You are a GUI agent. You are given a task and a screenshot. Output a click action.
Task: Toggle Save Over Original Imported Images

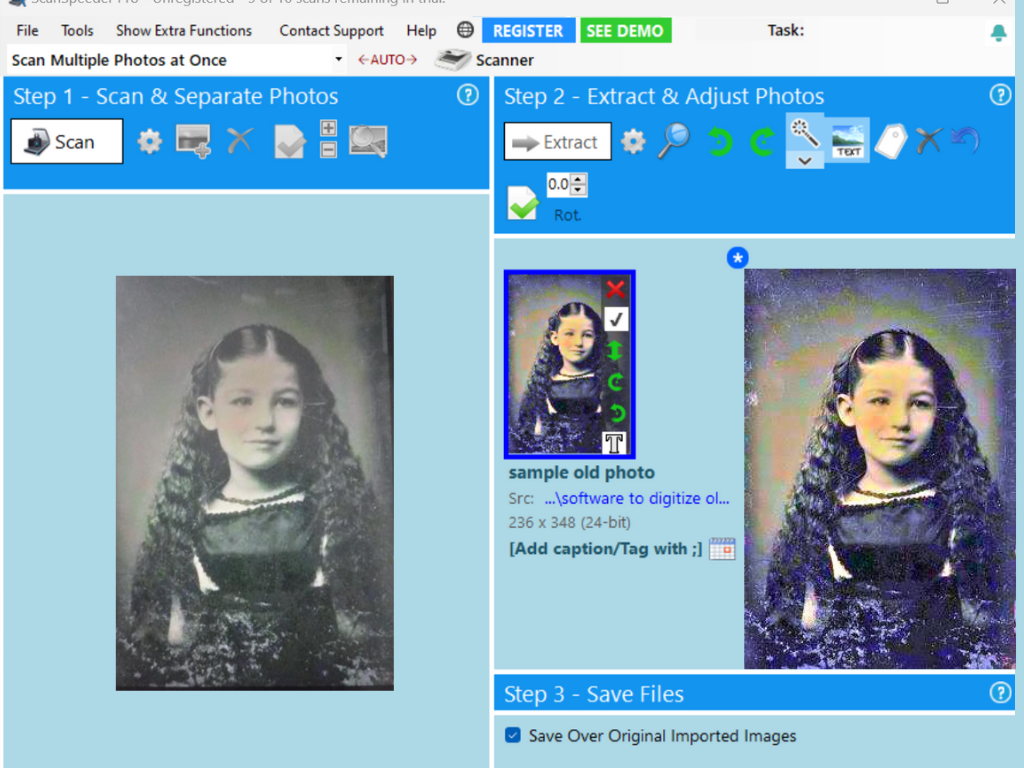[x=513, y=735]
